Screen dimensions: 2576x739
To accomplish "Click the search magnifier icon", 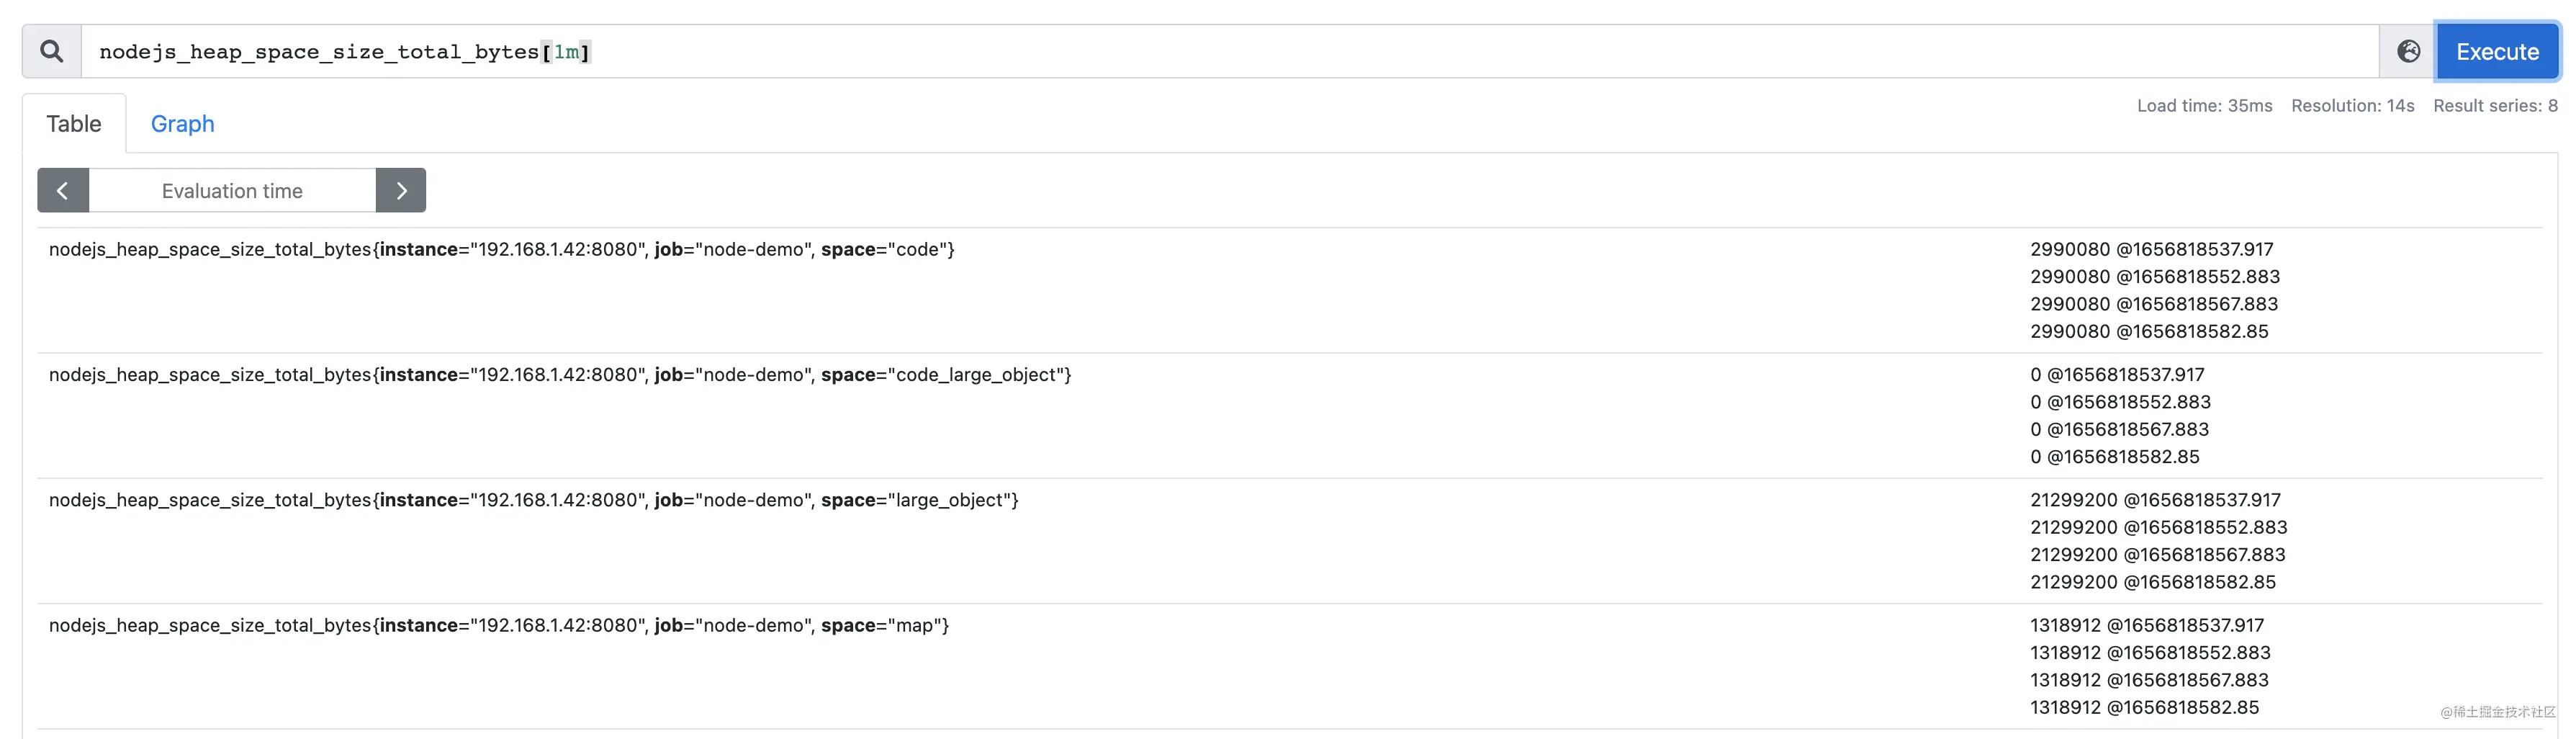I will click(51, 51).
